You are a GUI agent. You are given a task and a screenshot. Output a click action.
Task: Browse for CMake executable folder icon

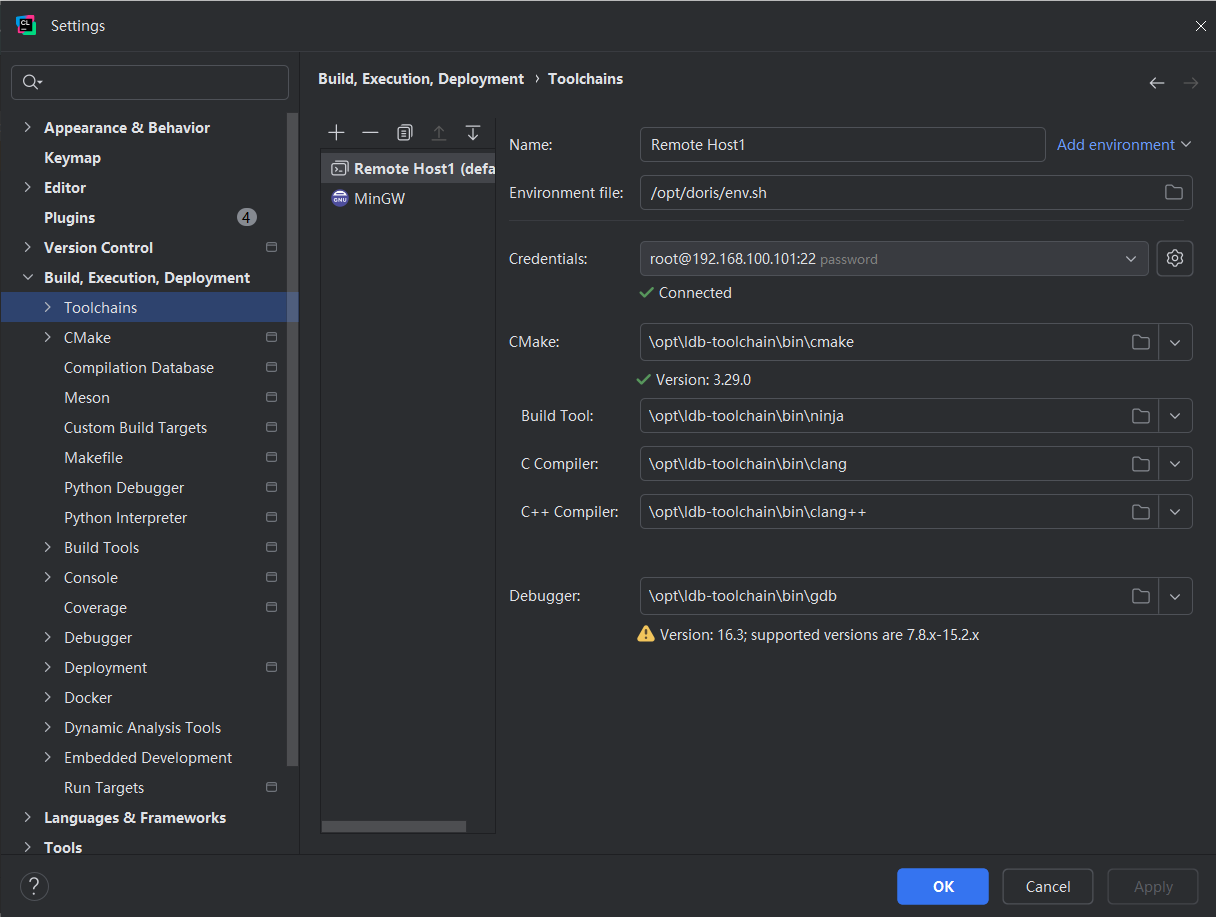[1140, 342]
